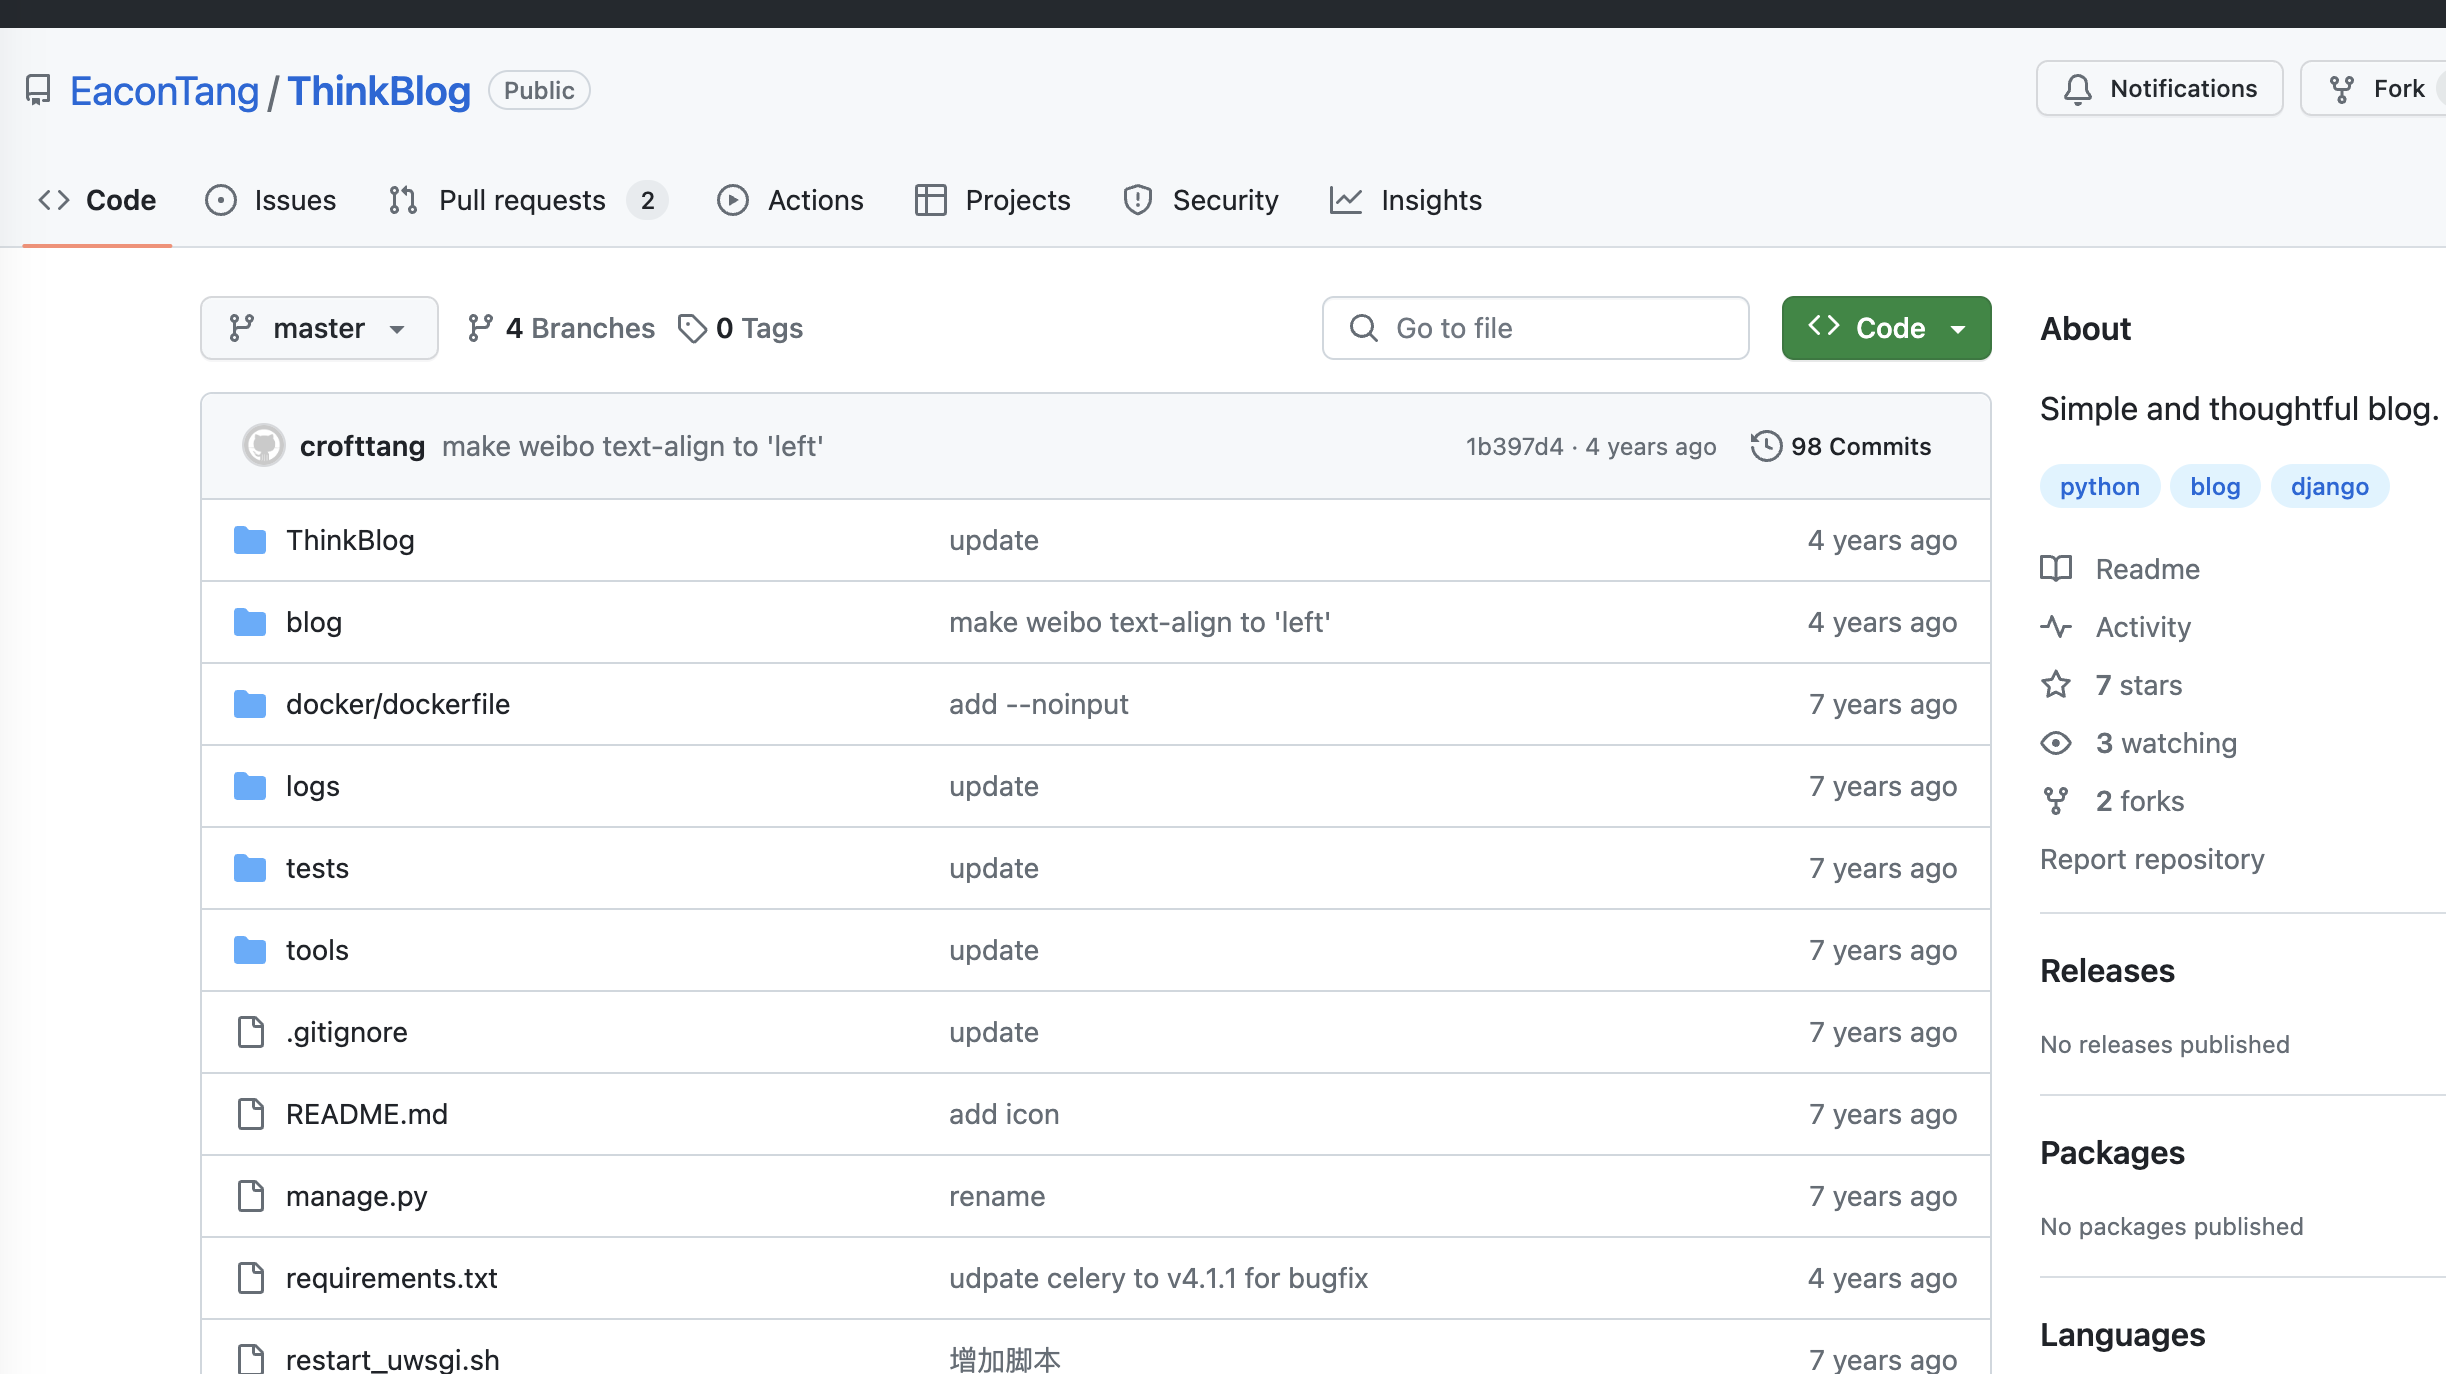This screenshot has height=1374, width=2446.
Task: Open the tests folder icon
Action: [x=250, y=868]
